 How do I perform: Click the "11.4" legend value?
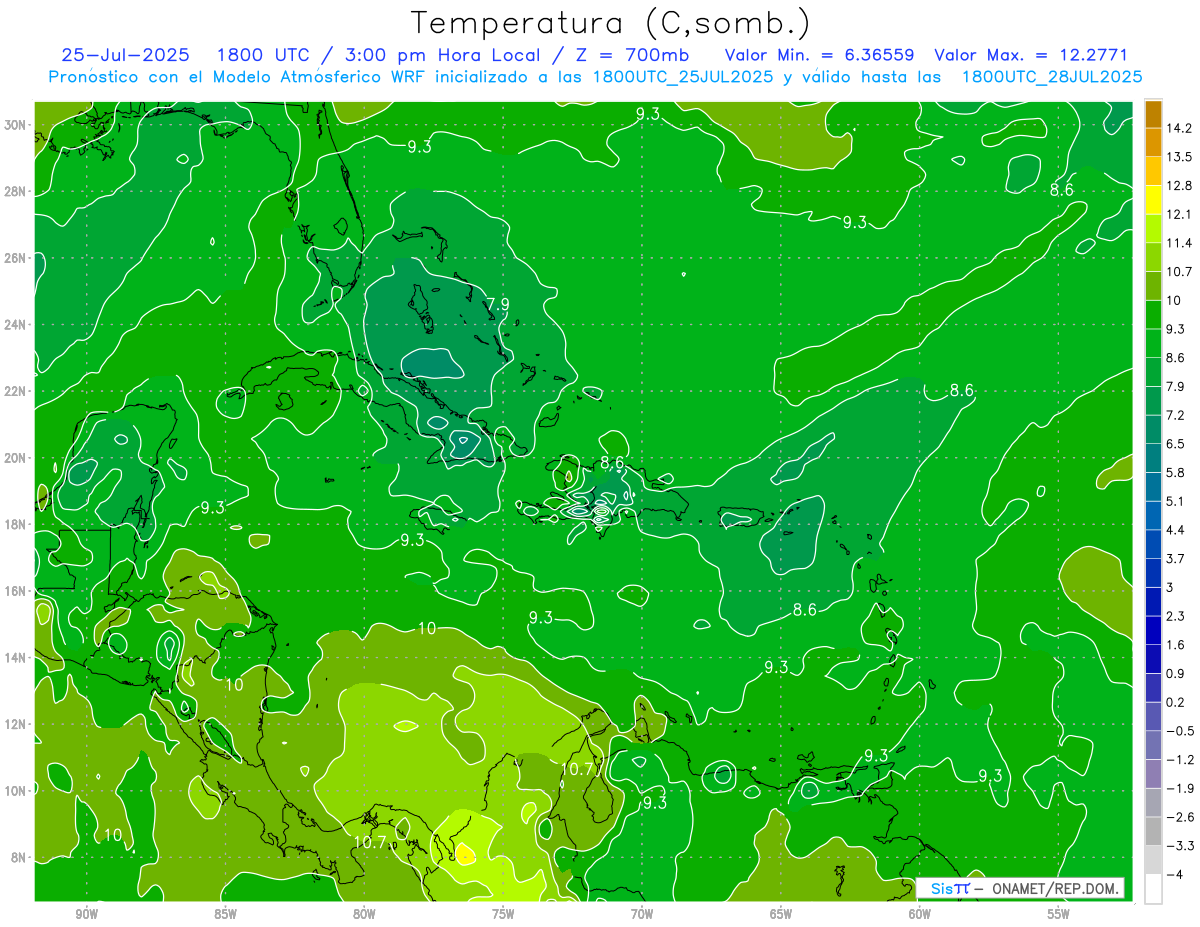pos(1178,243)
